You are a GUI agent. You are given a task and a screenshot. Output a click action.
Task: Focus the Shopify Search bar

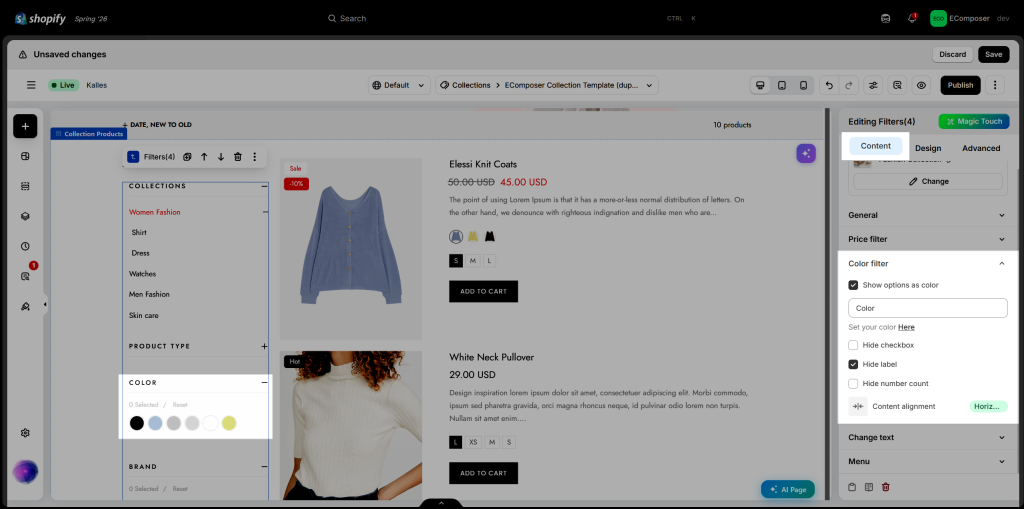[511, 18]
